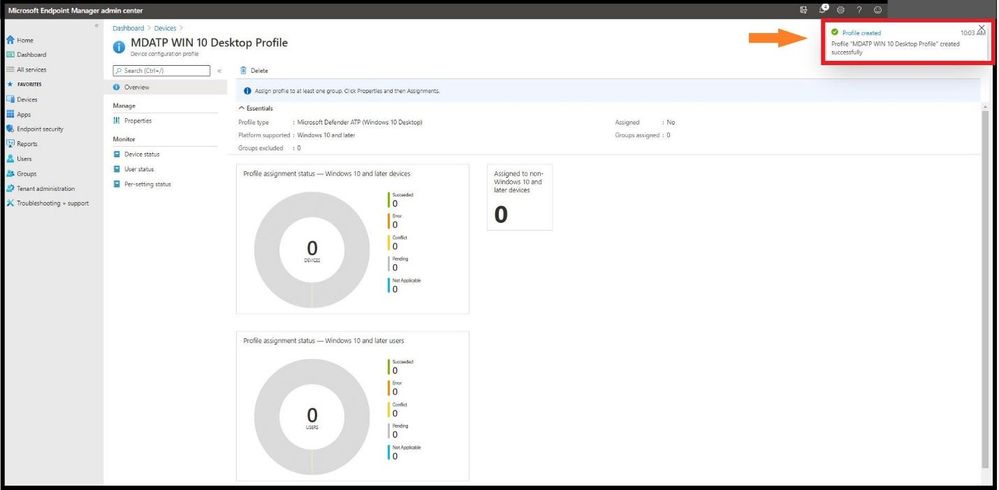The width and height of the screenshot is (999, 490).
Task: Click the blue Not Applicable swatch in users chart
Action: (388, 452)
